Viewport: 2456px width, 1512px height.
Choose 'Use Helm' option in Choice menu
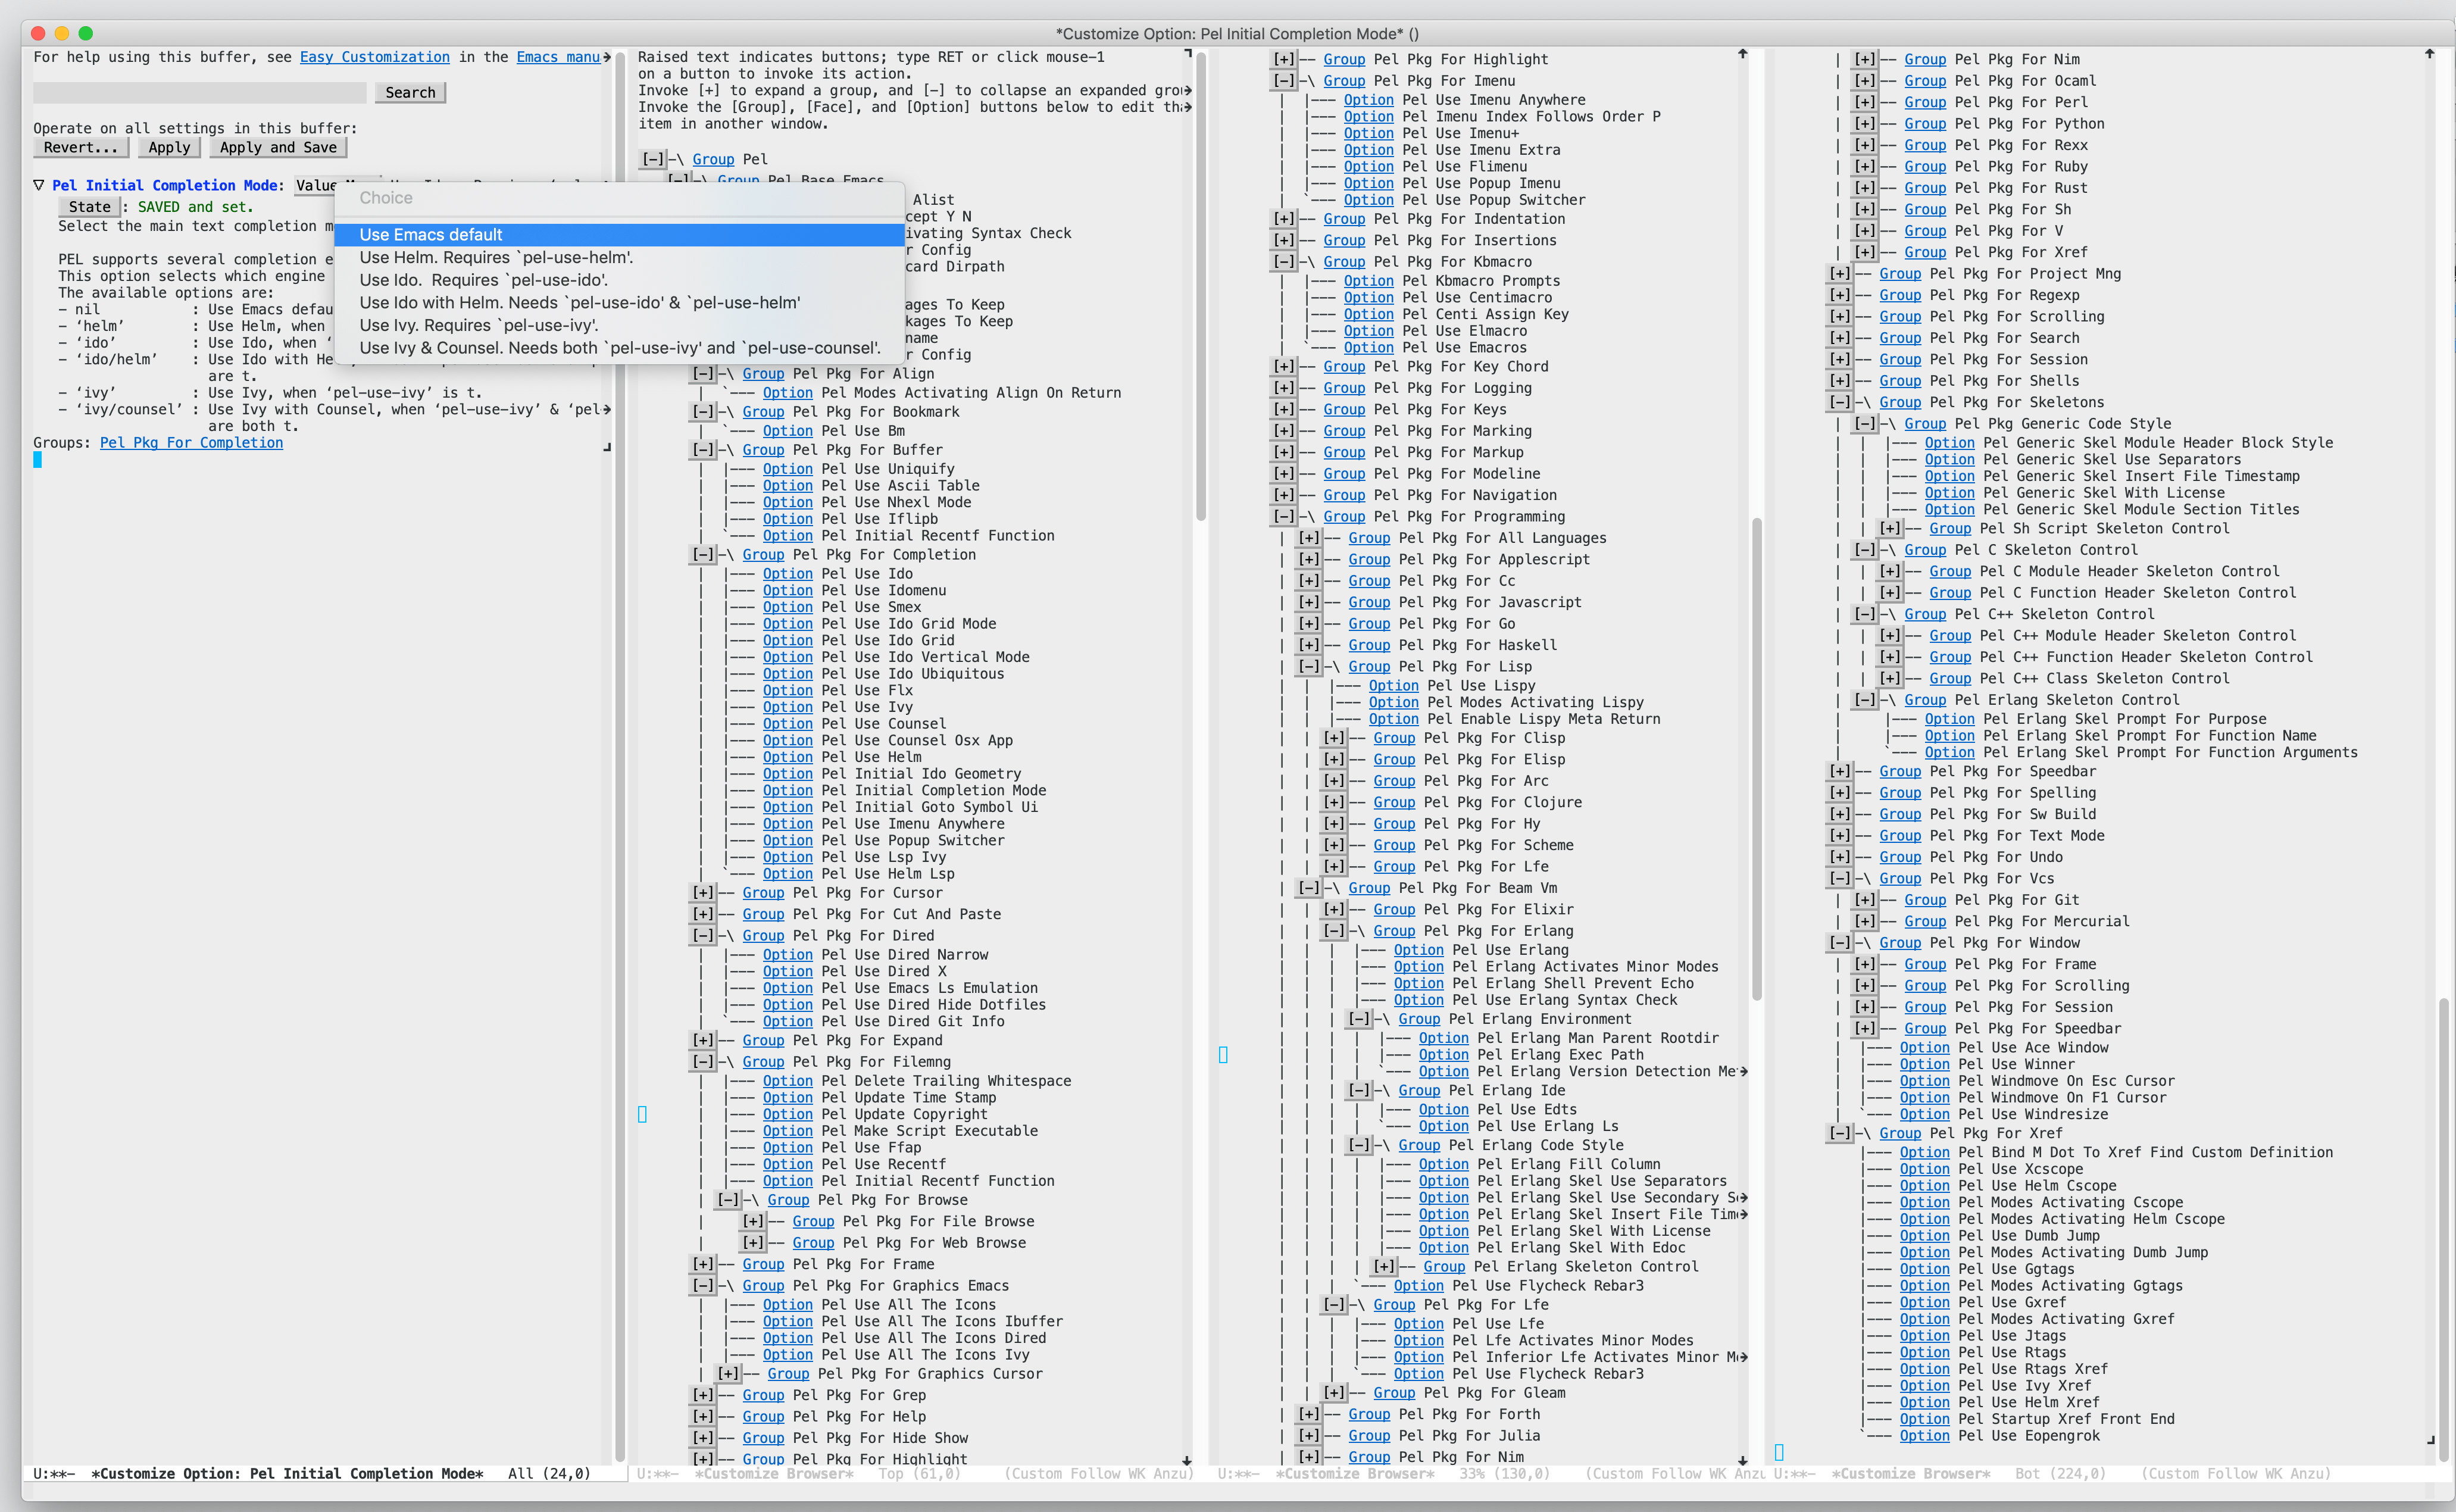pos(619,257)
